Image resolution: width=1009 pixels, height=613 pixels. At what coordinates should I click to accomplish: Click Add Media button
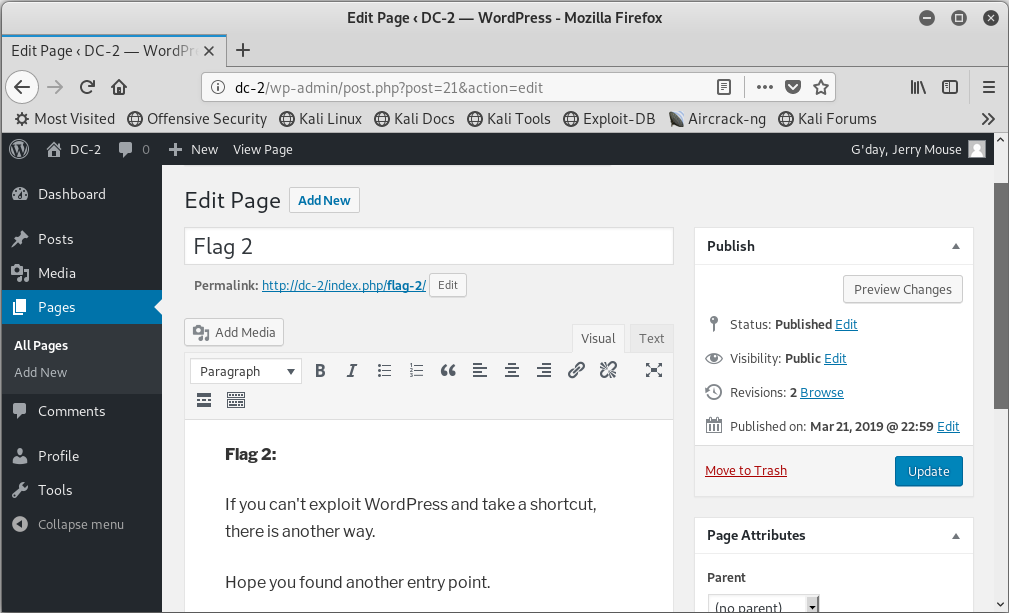(234, 333)
